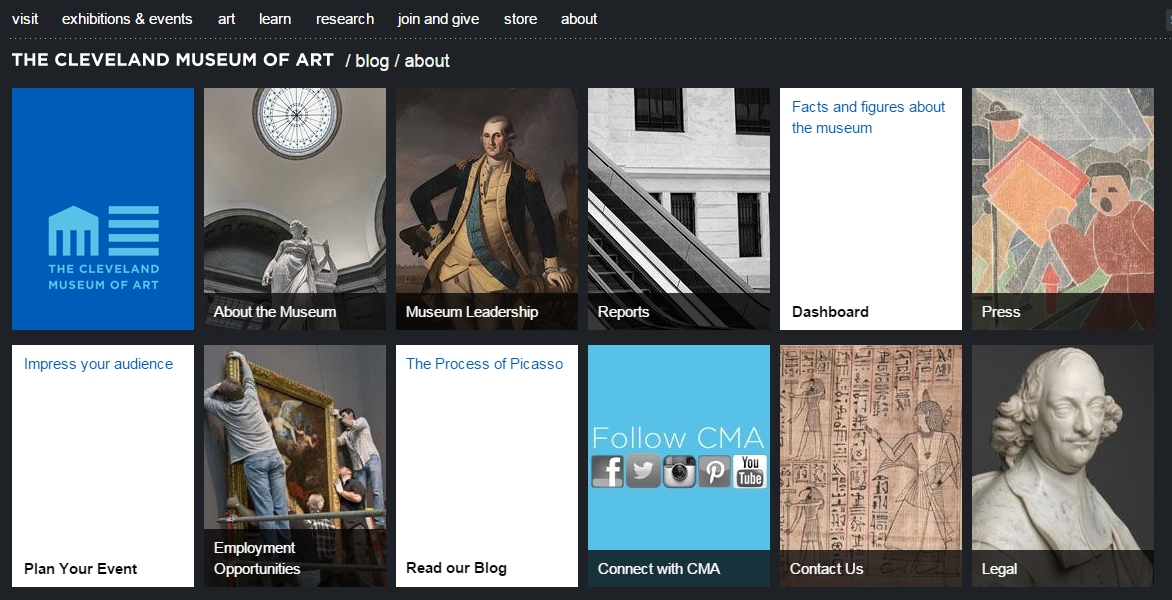Viewport: 1172px width, 600px height.
Task: Open the Museum Leadership portrait tile
Action: (487, 208)
